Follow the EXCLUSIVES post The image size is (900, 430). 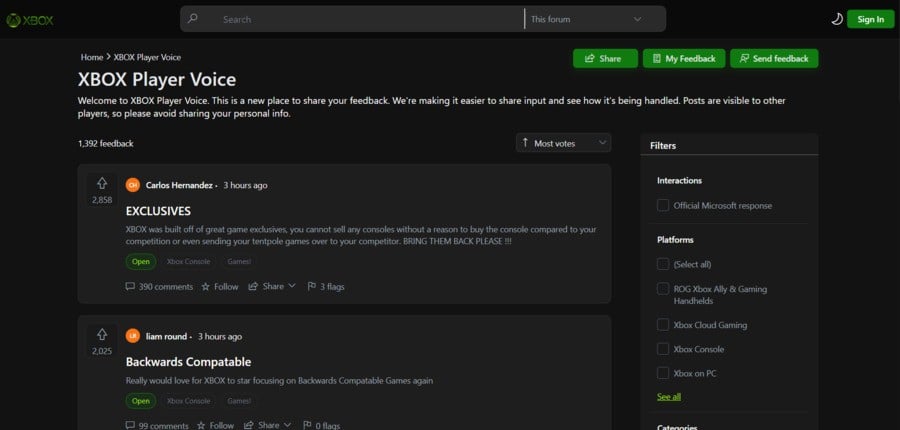[x=220, y=286]
